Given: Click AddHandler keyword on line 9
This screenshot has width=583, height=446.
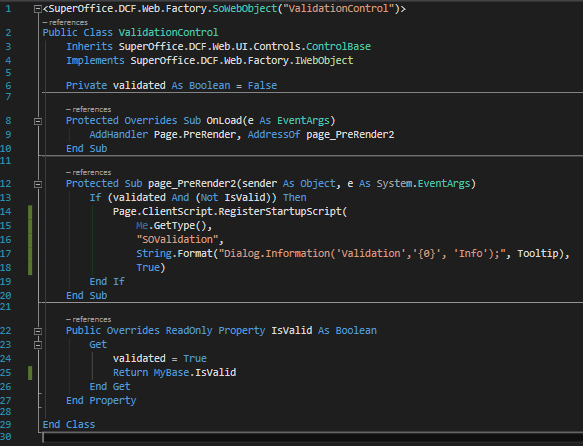Looking at the screenshot, I should tap(119, 135).
